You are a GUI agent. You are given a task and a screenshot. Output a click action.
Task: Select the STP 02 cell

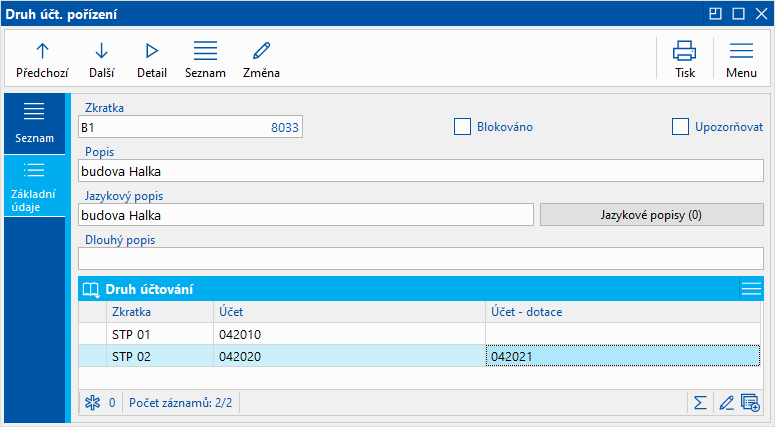pyautogui.click(x=160, y=356)
